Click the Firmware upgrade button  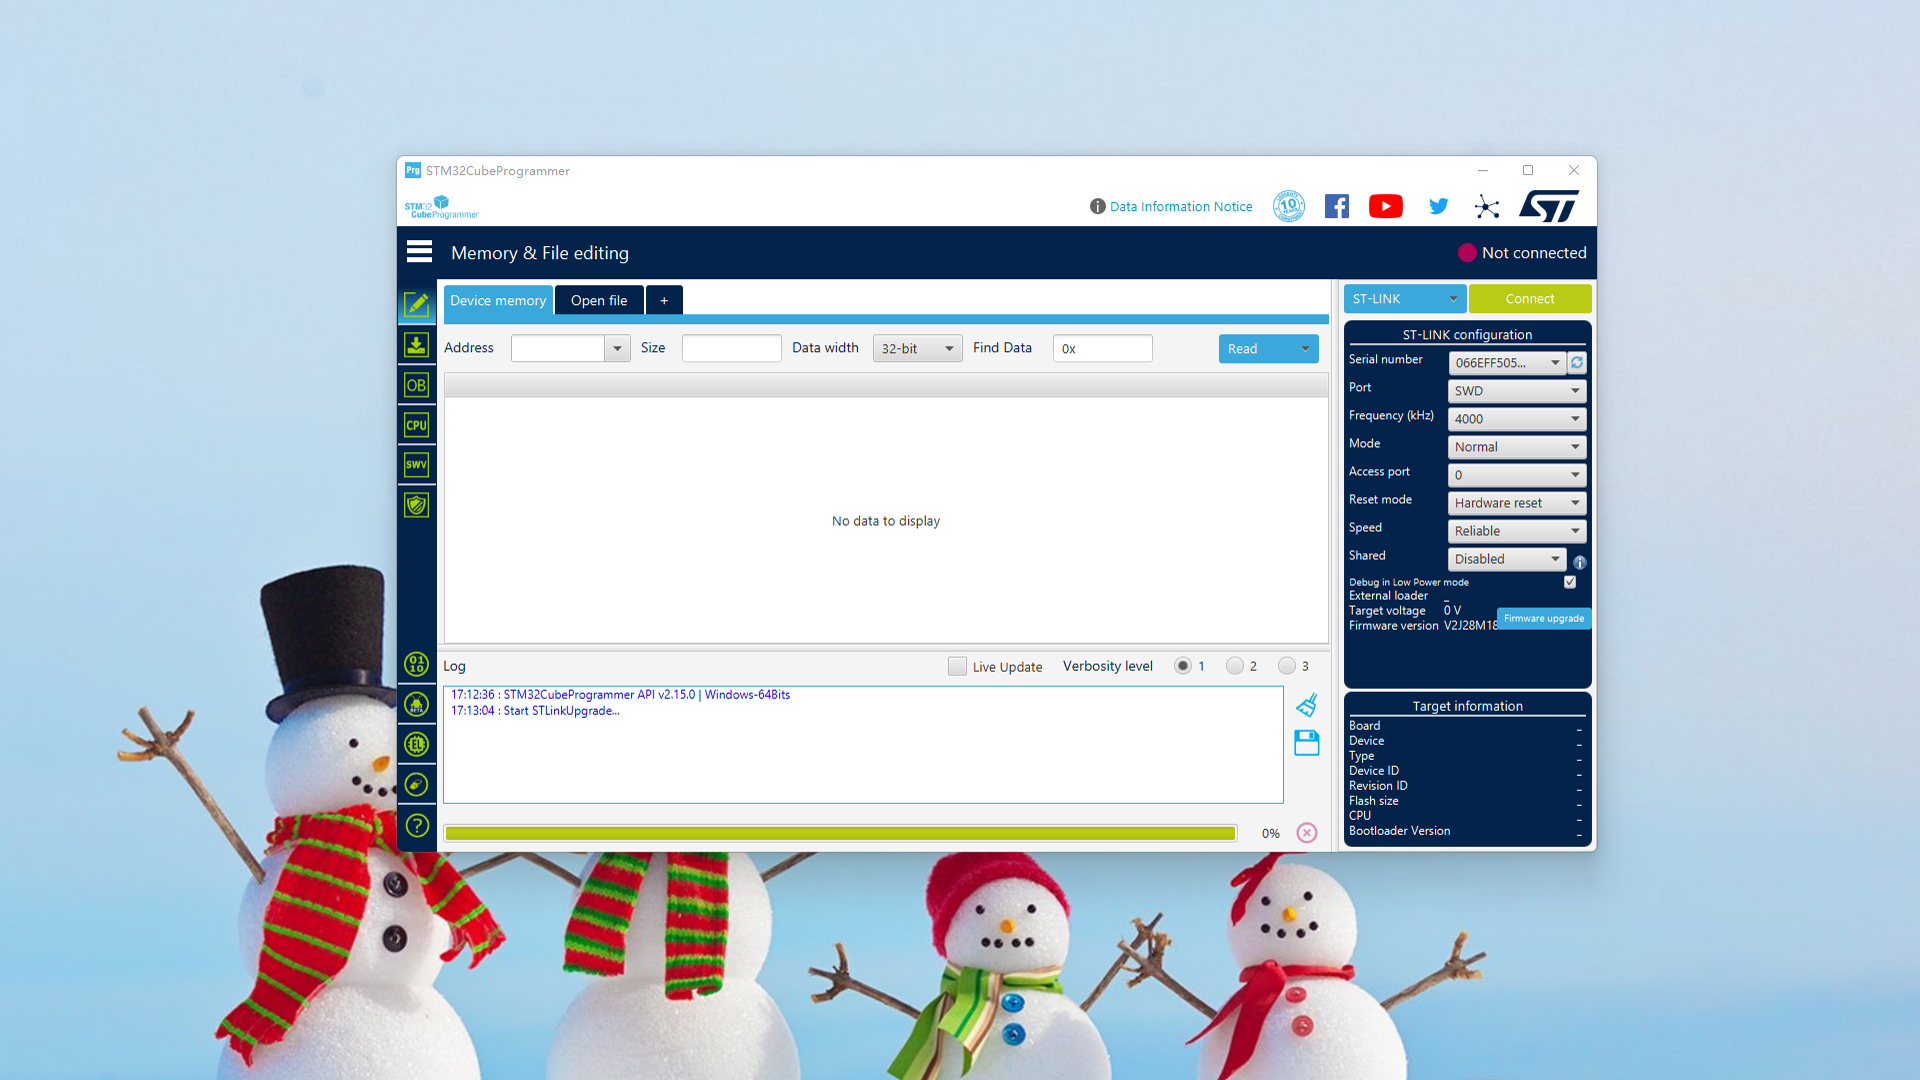tap(1543, 618)
